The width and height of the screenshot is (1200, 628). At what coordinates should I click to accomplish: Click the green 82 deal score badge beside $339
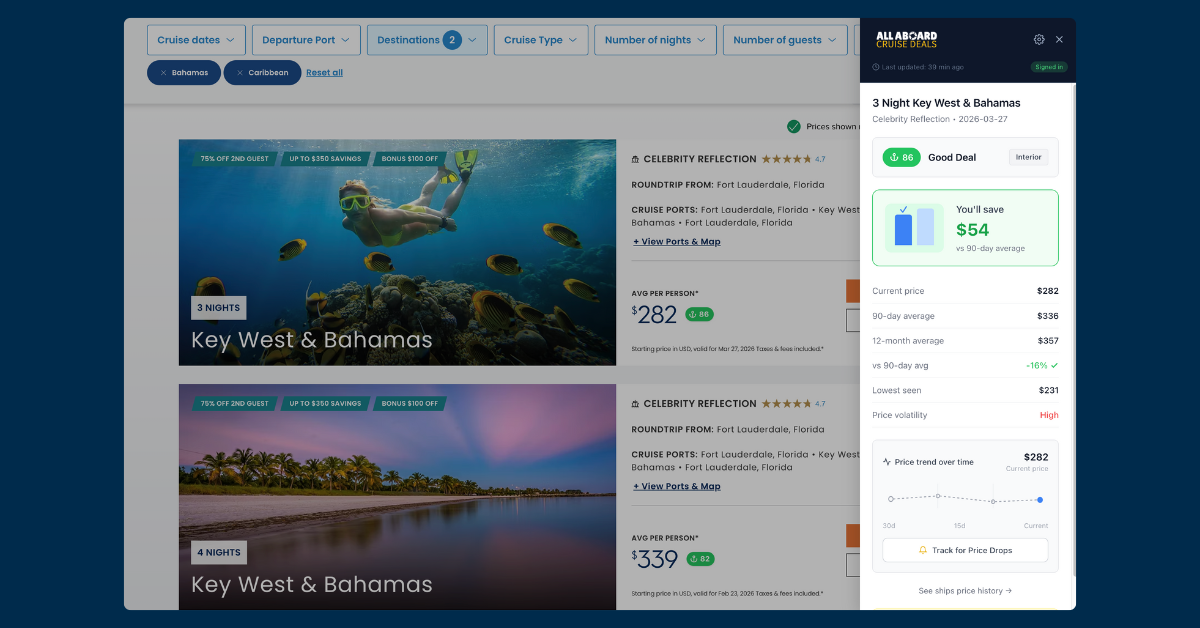(x=699, y=559)
